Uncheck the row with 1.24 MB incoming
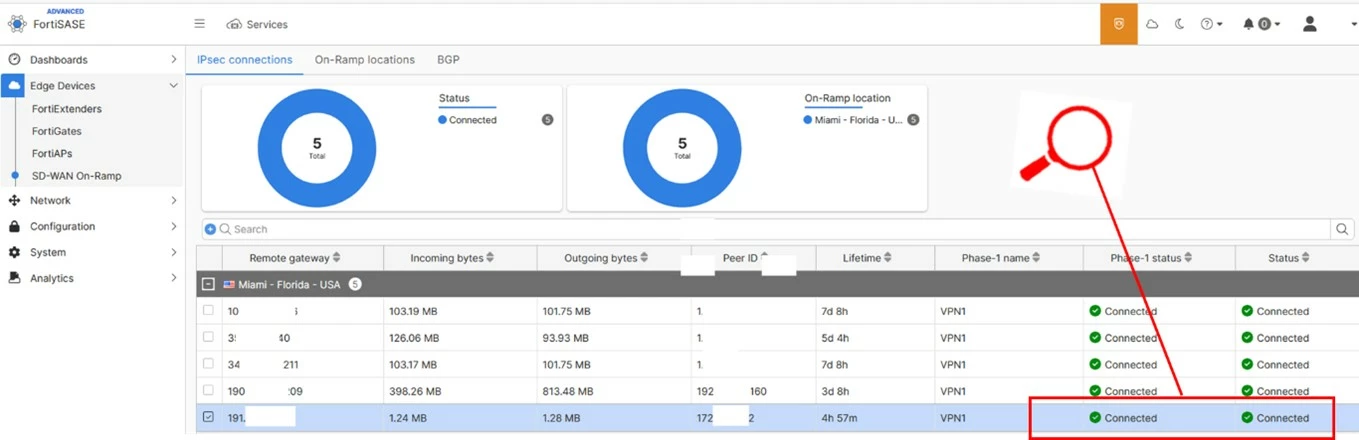1359x440 pixels. point(208,417)
